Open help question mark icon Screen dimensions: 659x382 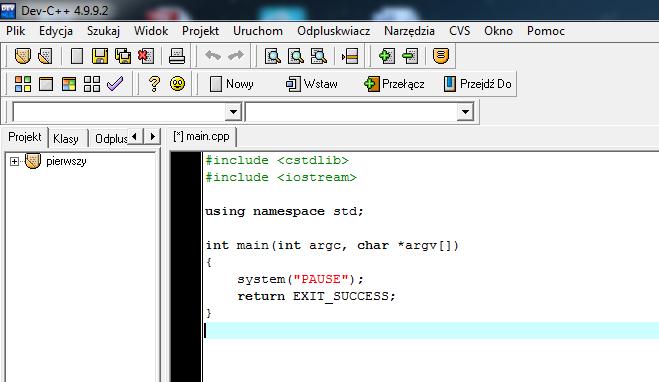154,84
